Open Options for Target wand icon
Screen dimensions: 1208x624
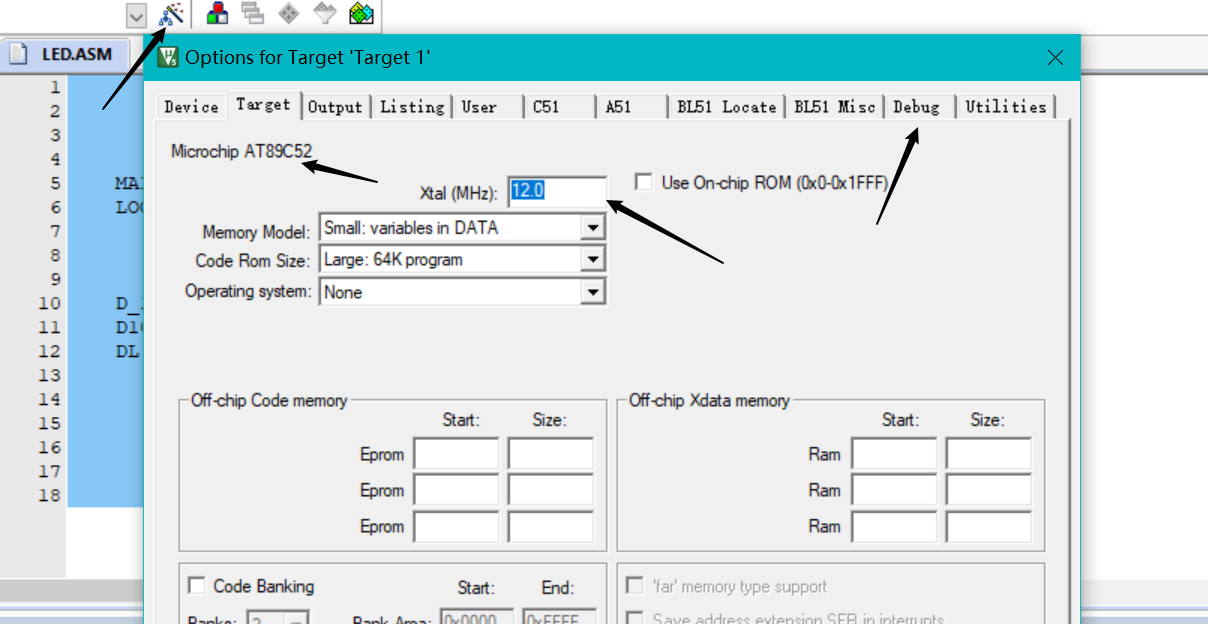[x=172, y=14]
